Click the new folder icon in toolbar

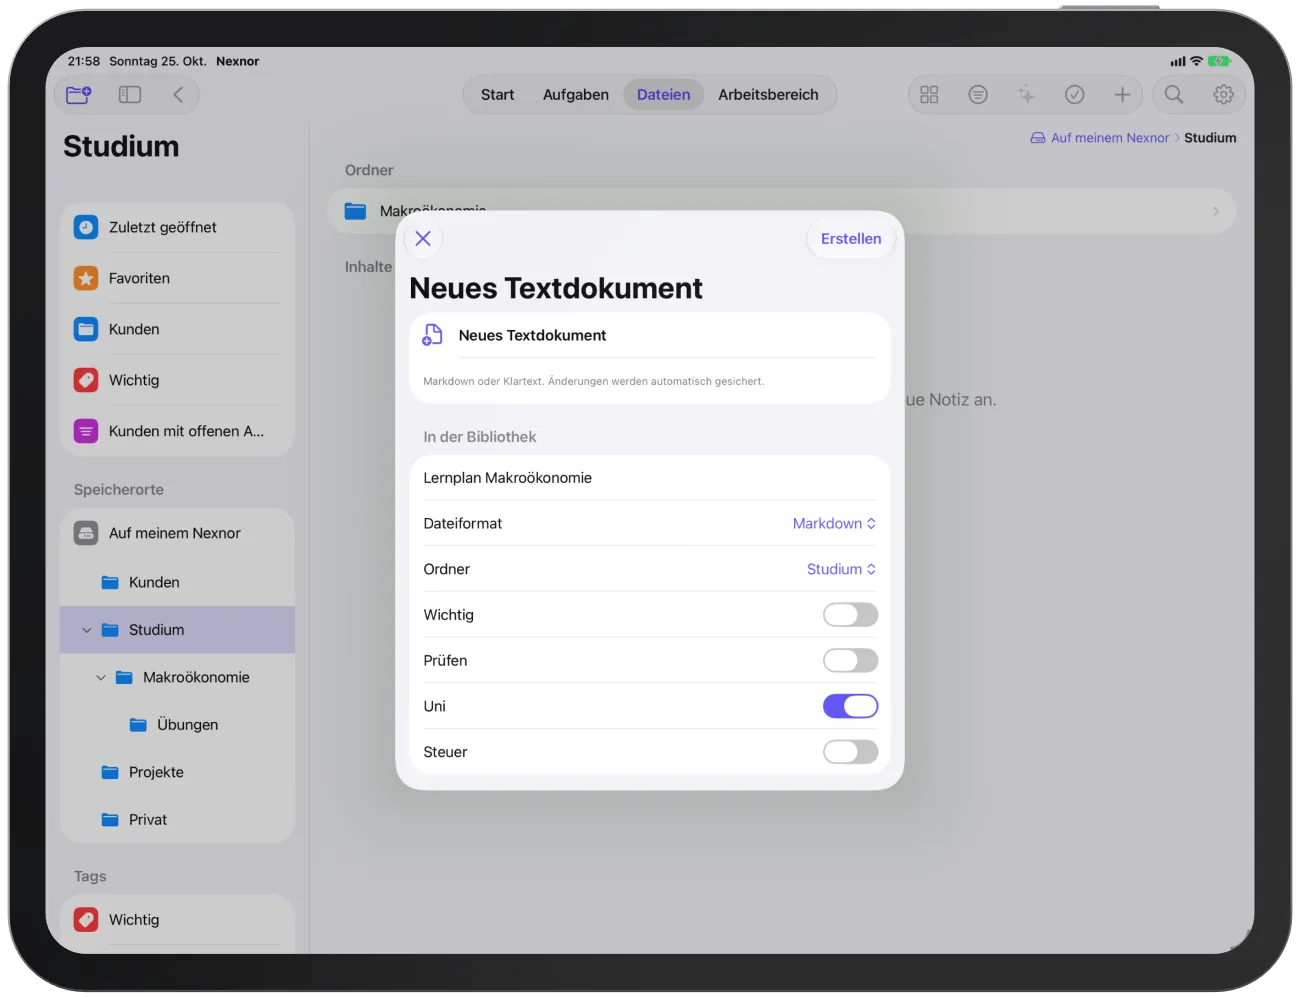pos(78,95)
